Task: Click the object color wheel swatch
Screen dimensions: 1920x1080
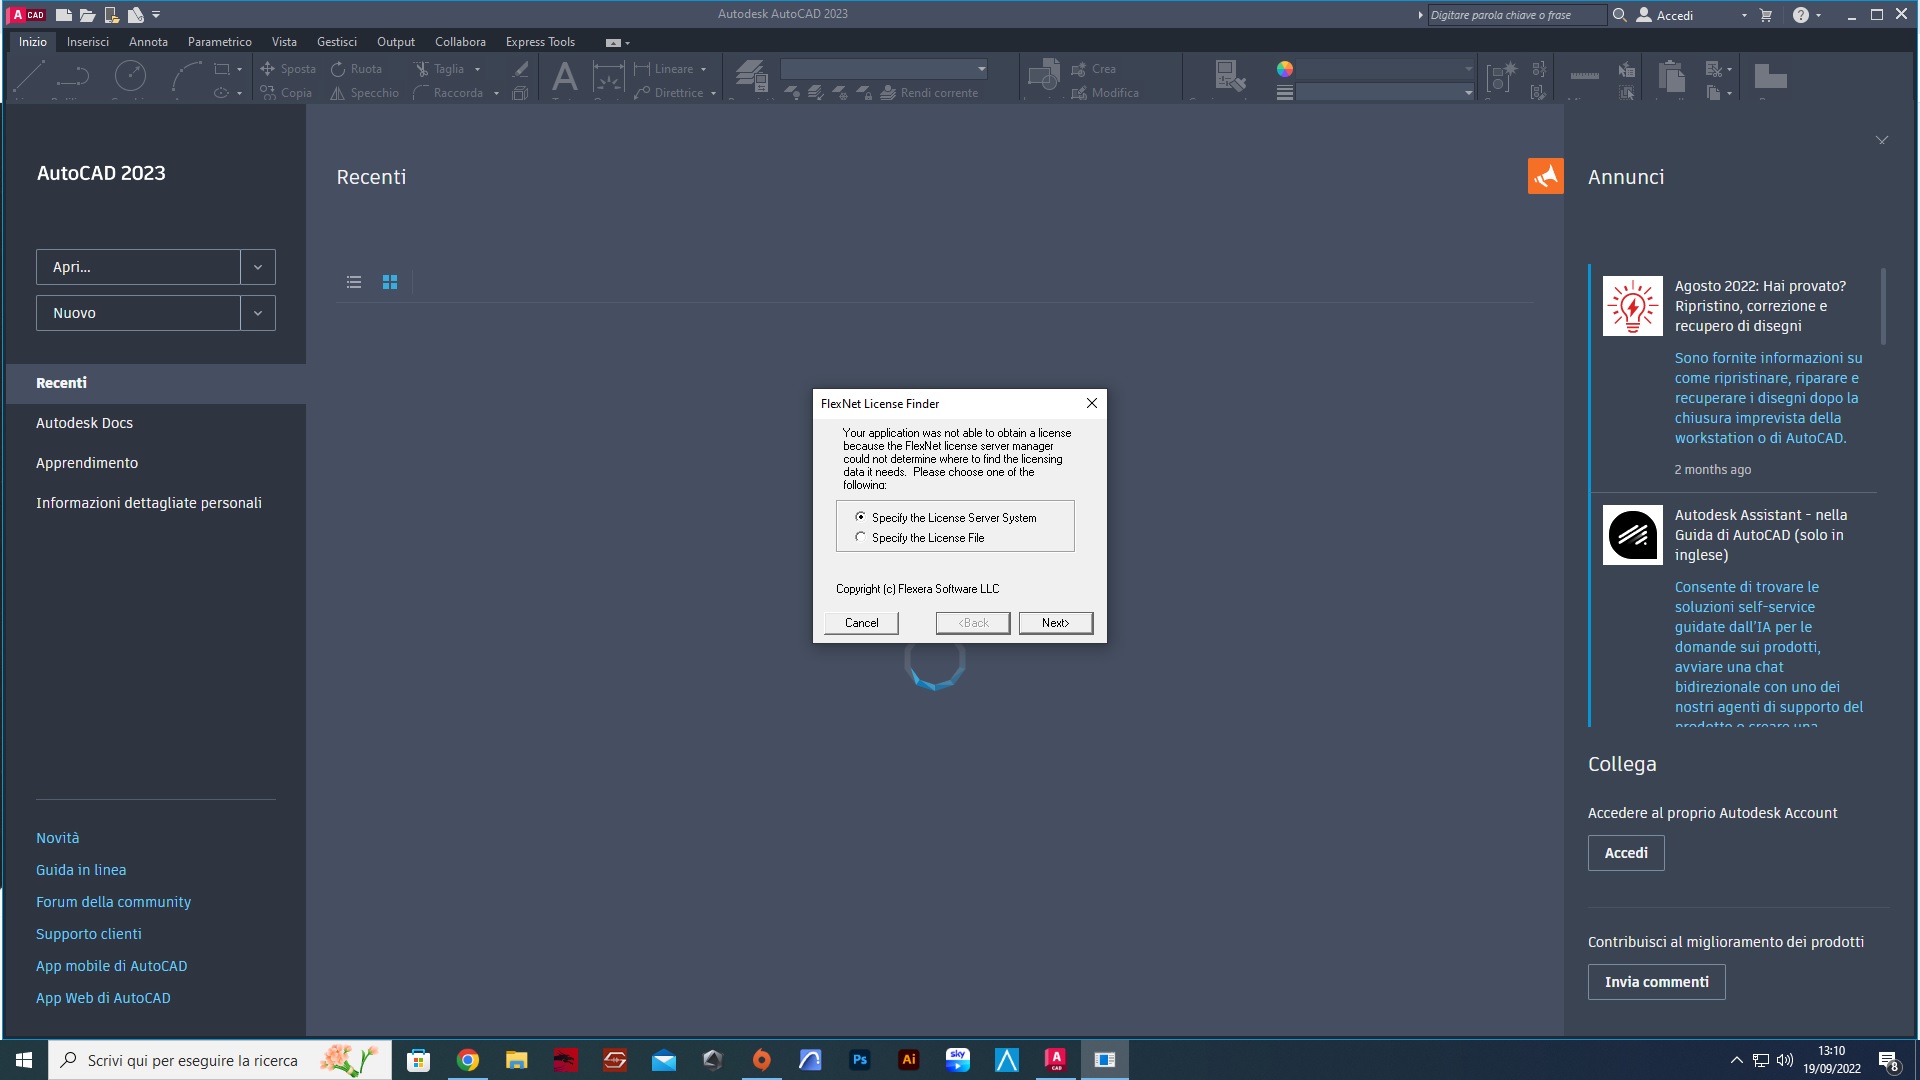Action: 1285,69
